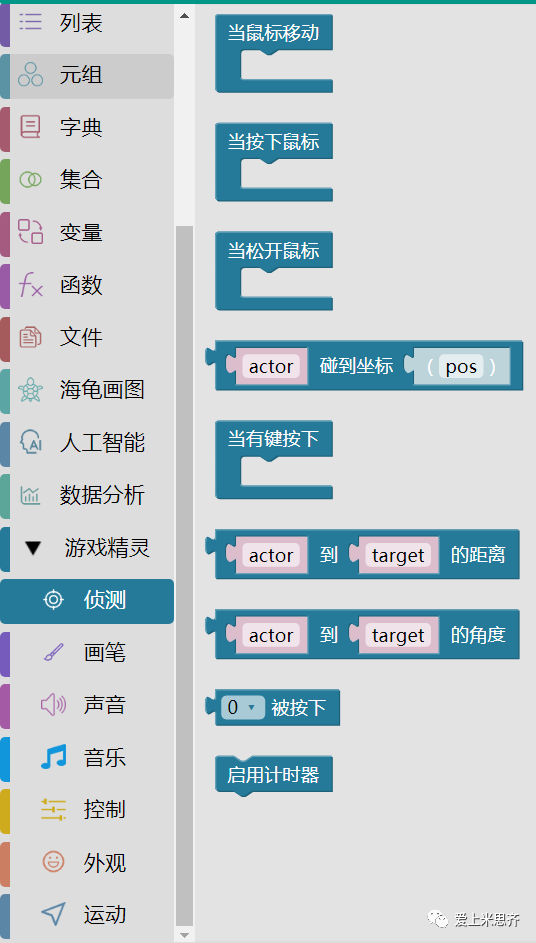The width and height of the screenshot is (536, 943).
Task: Open the 声音 speaker icon category
Action: (54, 705)
